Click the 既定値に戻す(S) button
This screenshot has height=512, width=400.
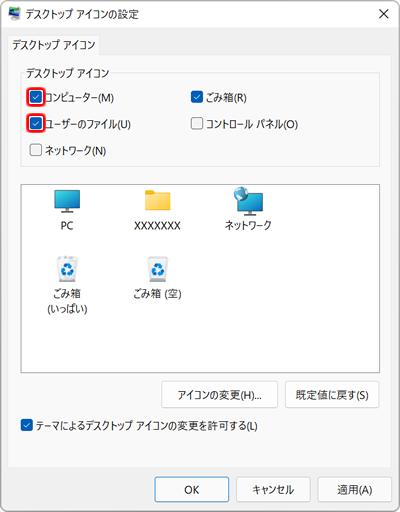pyautogui.click(x=332, y=395)
